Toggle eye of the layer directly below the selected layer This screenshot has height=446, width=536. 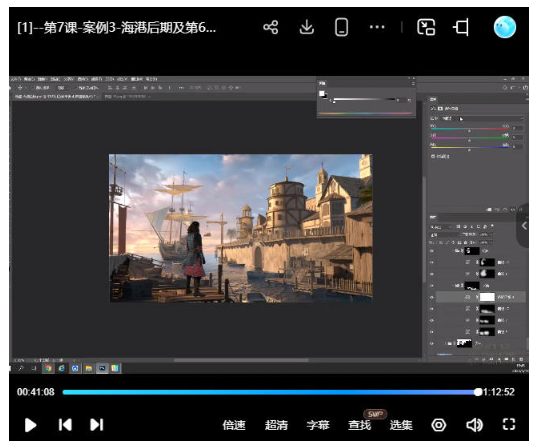(x=432, y=309)
